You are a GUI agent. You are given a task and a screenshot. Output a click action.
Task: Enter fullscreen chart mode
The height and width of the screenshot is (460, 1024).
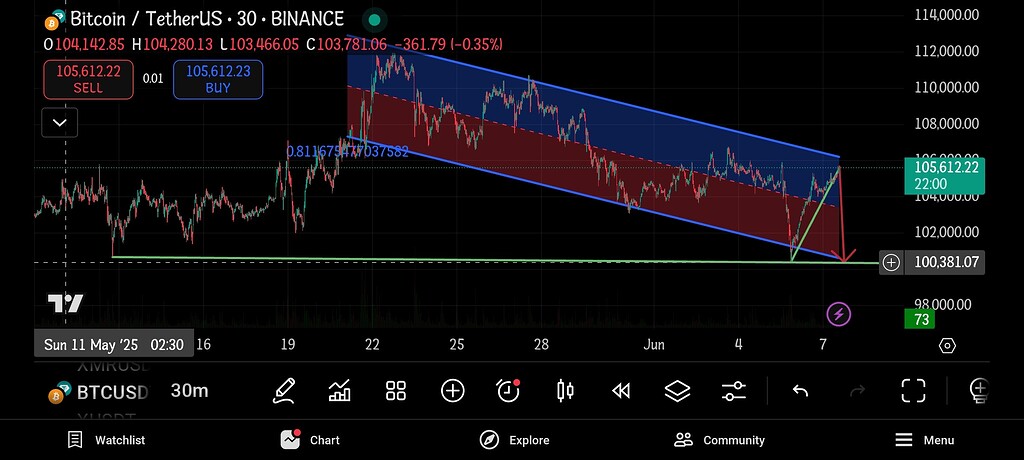click(x=913, y=391)
